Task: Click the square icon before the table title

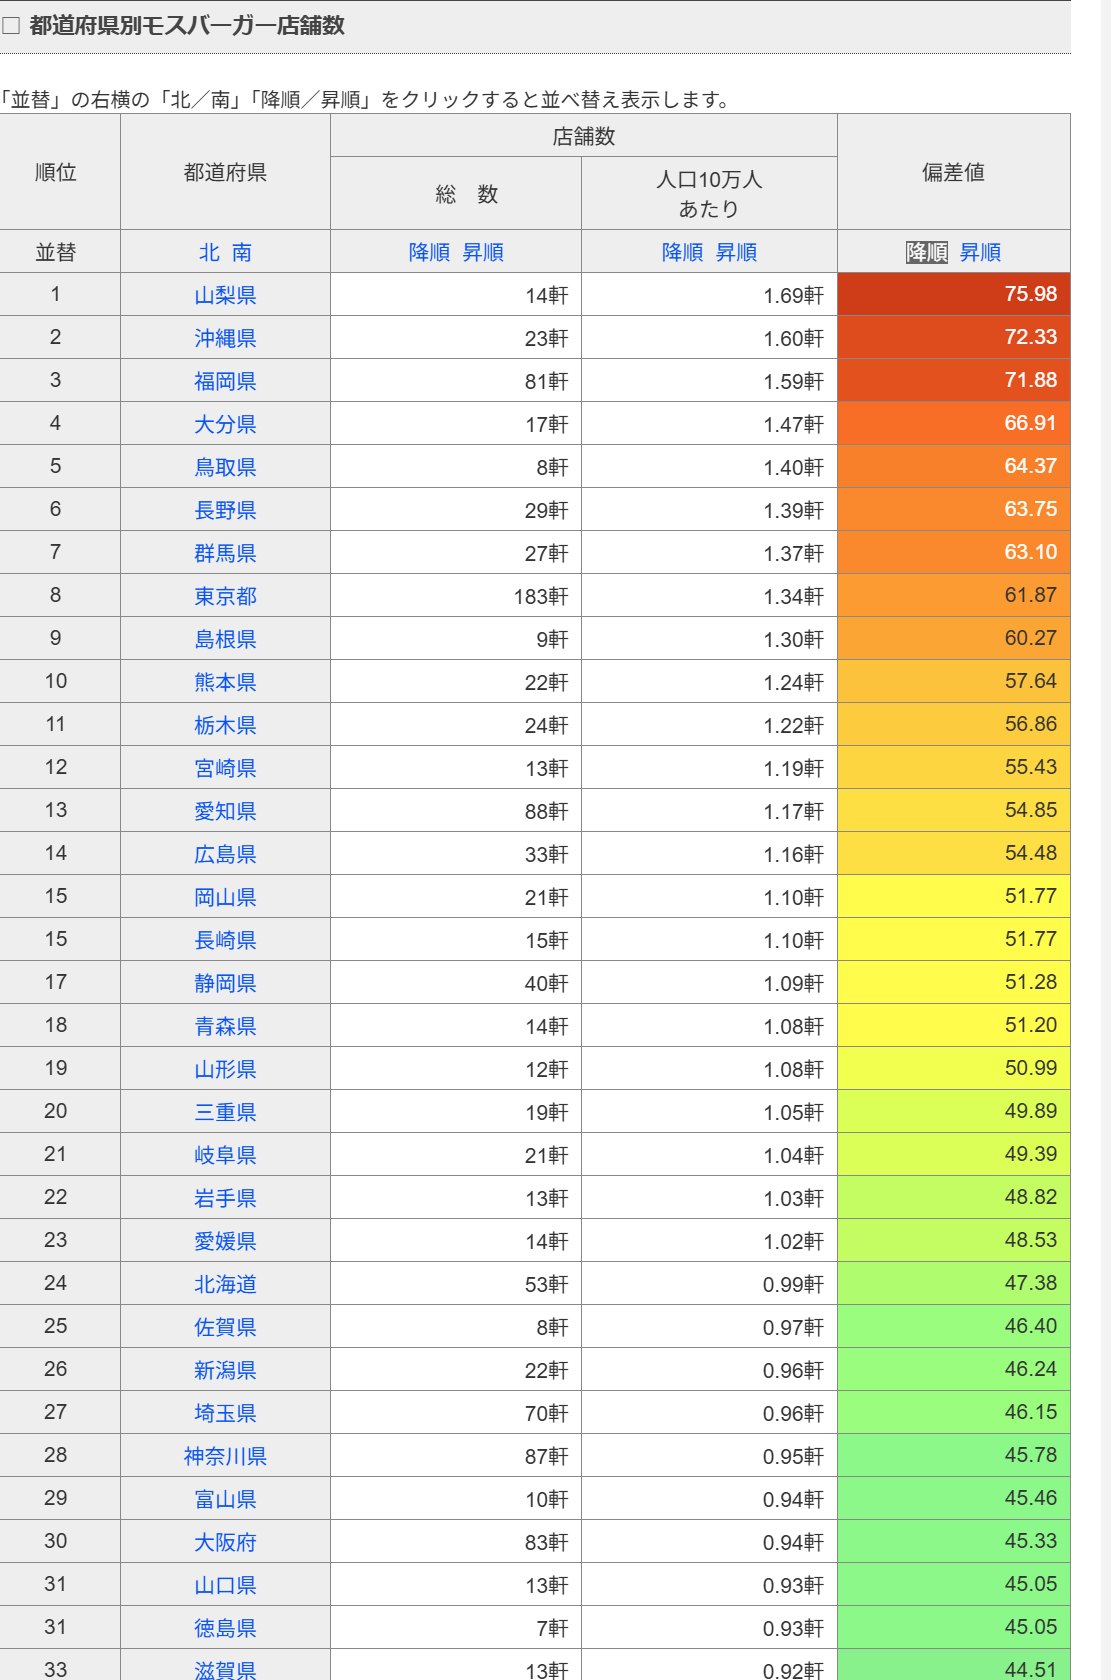Action: (11, 26)
